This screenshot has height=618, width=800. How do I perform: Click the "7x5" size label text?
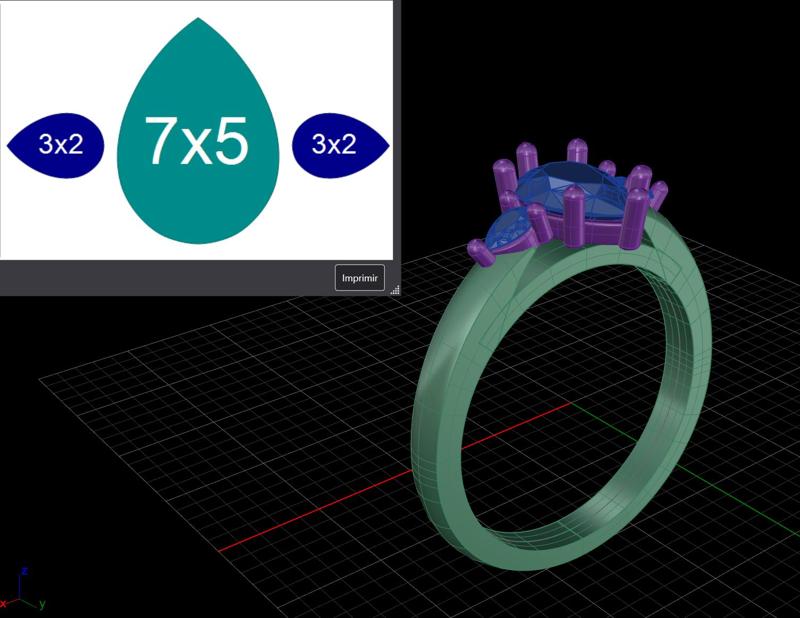click(x=197, y=141)
